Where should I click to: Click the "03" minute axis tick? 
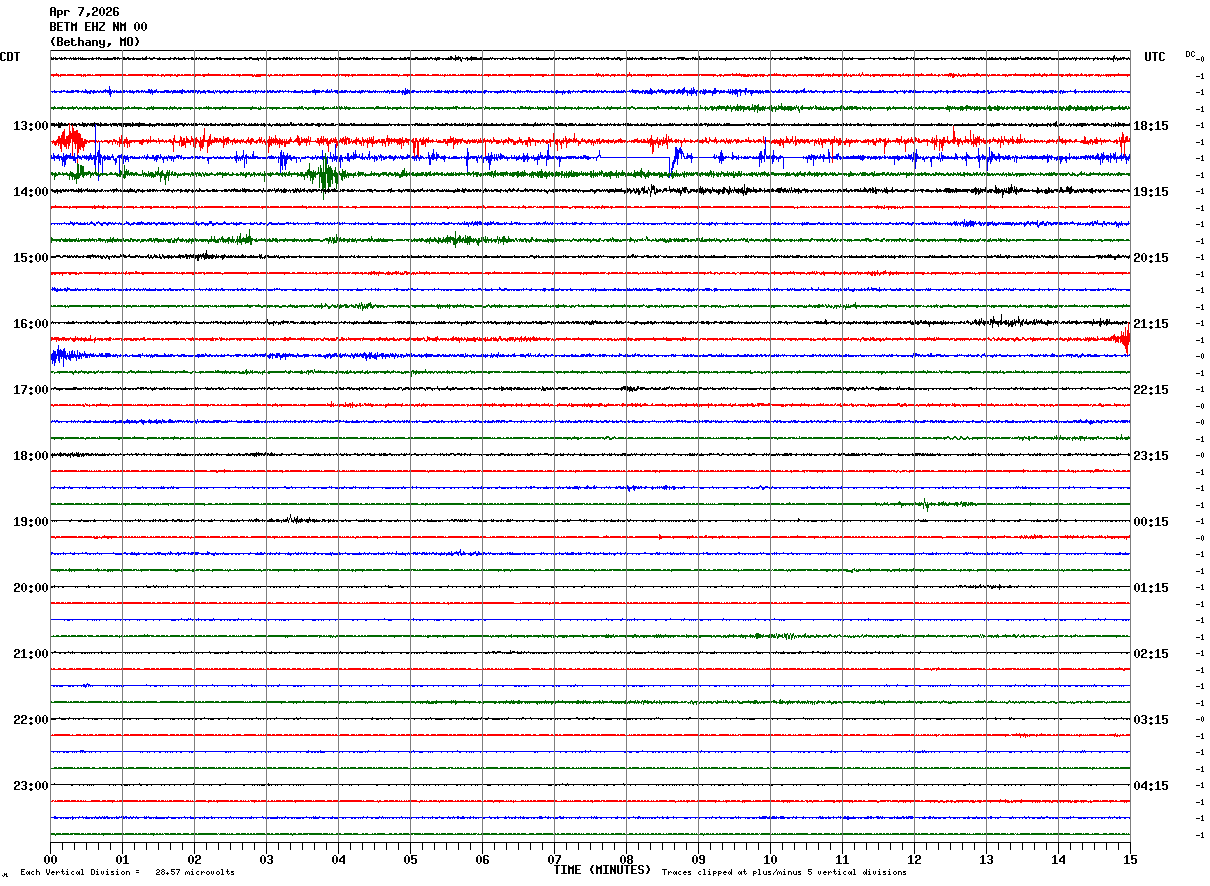click(266, 859)
